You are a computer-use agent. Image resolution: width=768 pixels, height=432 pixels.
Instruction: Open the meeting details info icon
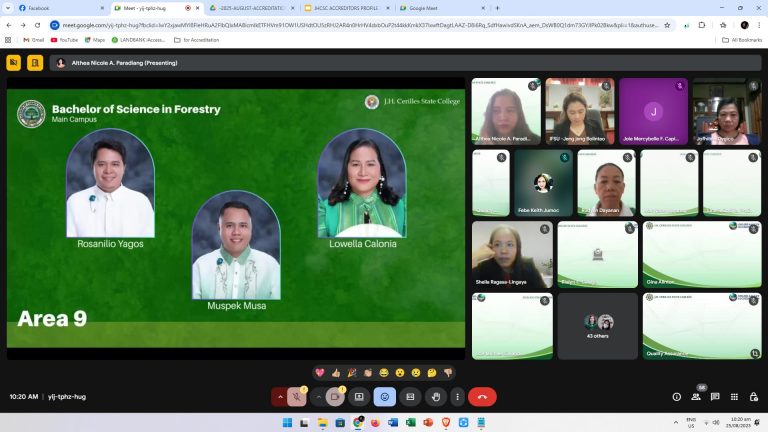pos(677,397)
